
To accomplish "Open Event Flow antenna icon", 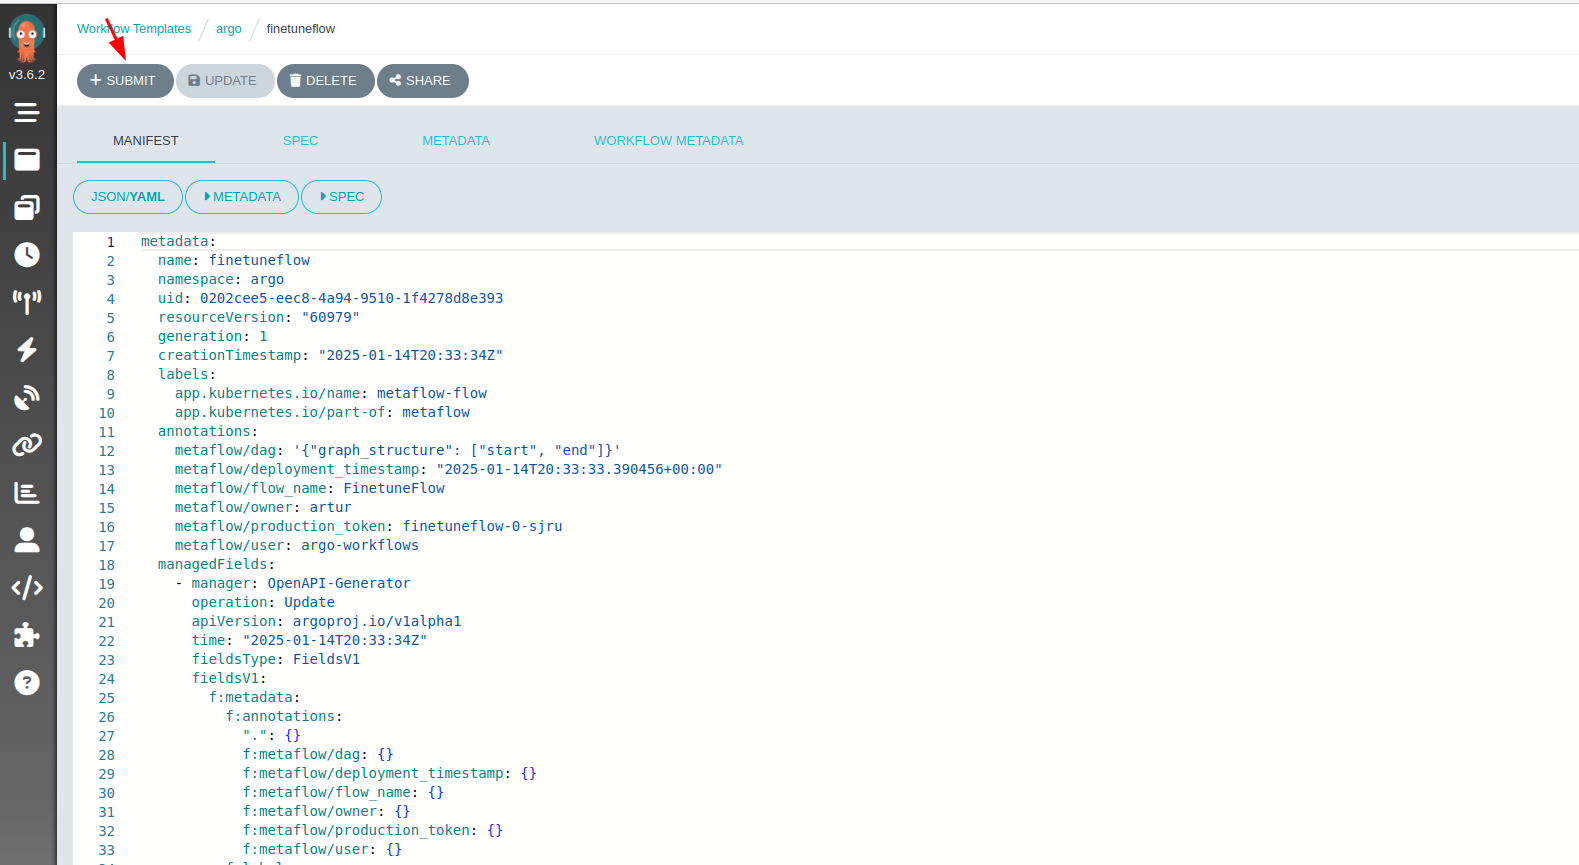I will coord(27,301).
